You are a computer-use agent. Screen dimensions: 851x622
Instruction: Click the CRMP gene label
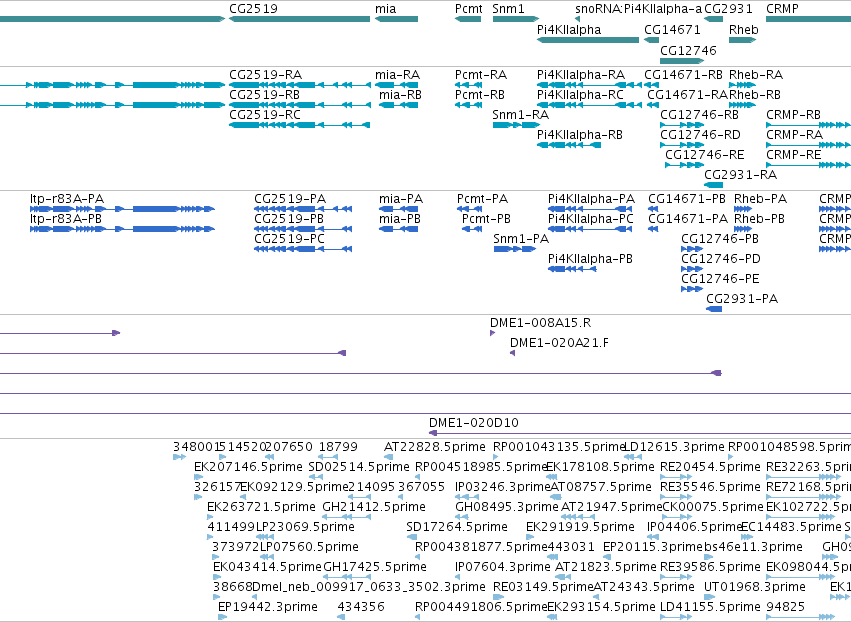click(782, 9)
